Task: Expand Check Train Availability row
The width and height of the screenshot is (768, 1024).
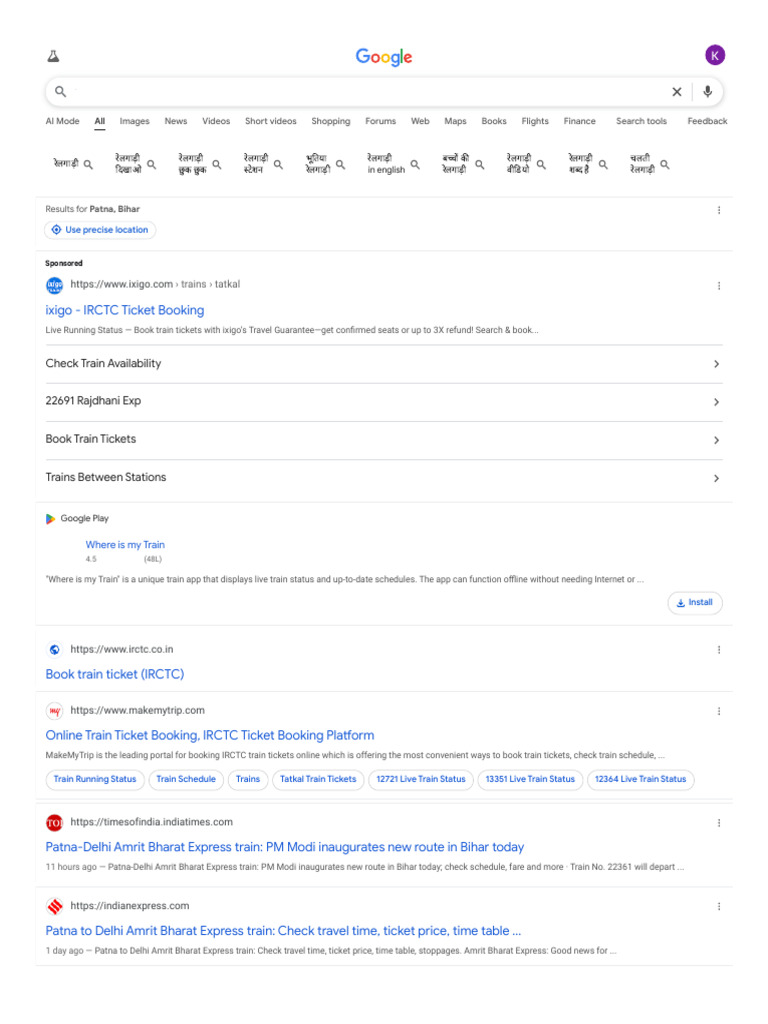Action: click(x=716, y=364)
